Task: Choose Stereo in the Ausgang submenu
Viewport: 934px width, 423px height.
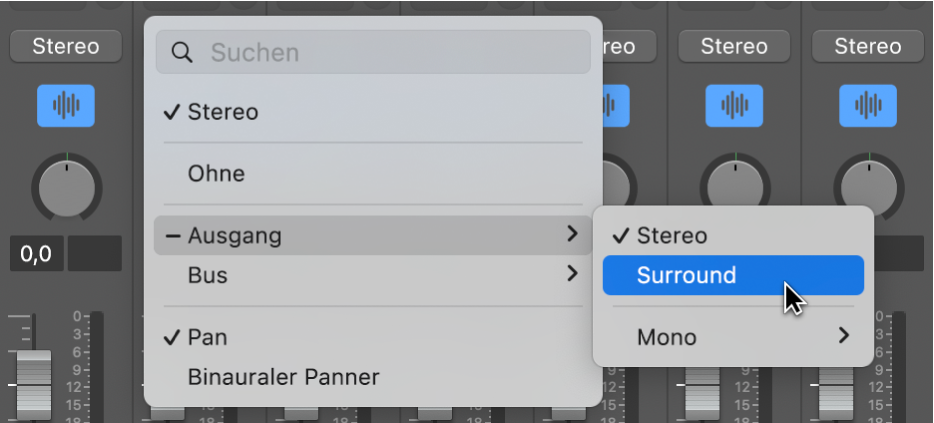Action: click(x=671, y=236)
